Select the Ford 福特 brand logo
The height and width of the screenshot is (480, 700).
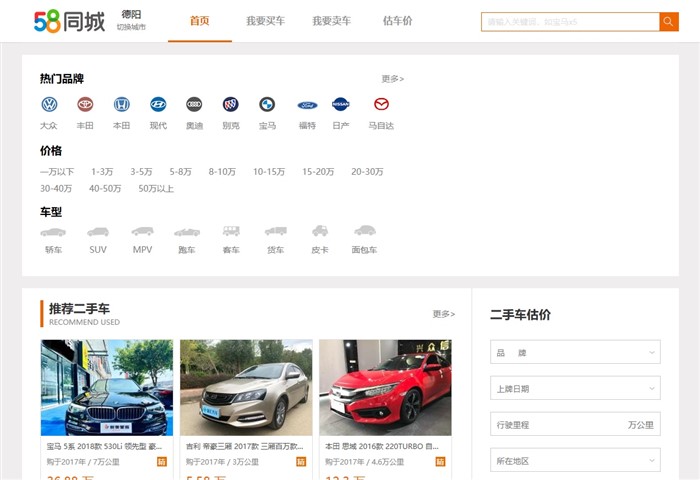[x=308, y=105]
